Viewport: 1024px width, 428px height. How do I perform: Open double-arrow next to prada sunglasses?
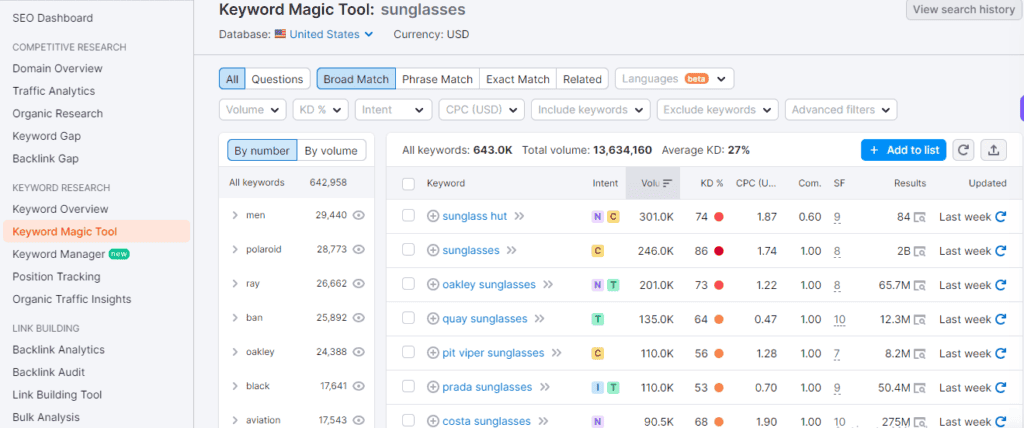pyautogui.click(x=545, y=387)
